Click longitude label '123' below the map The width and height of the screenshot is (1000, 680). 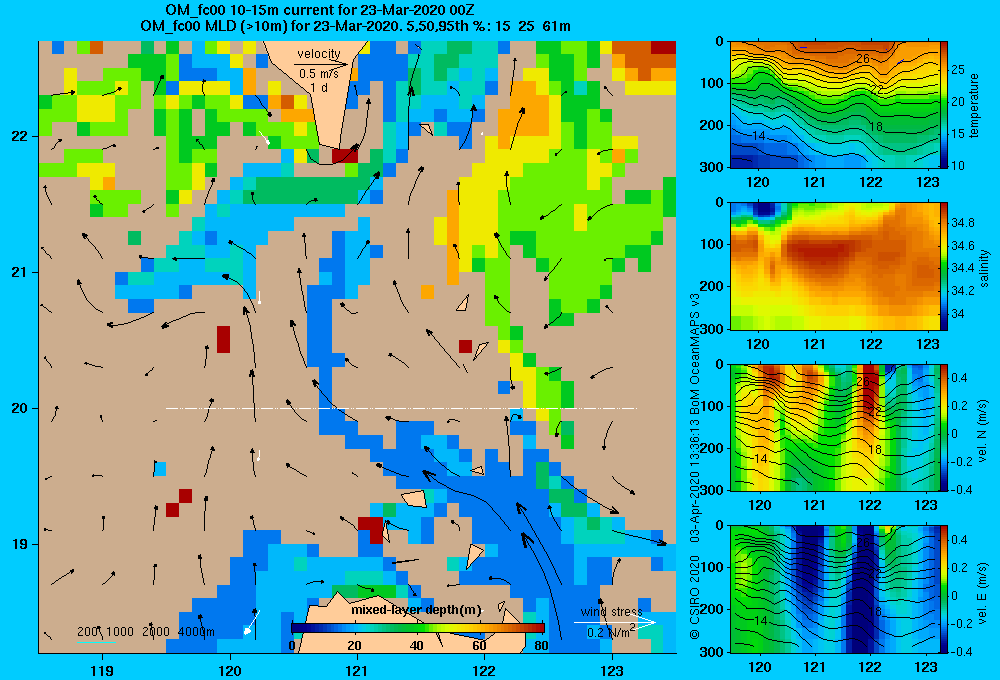[612, 670]
